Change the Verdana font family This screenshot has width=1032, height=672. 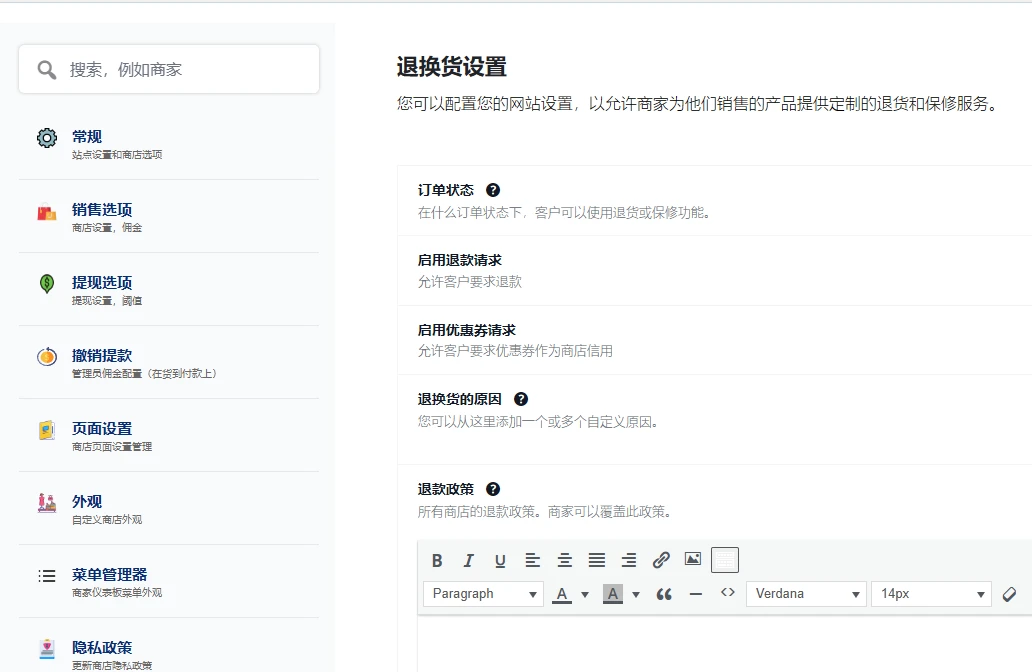(806, 594)
